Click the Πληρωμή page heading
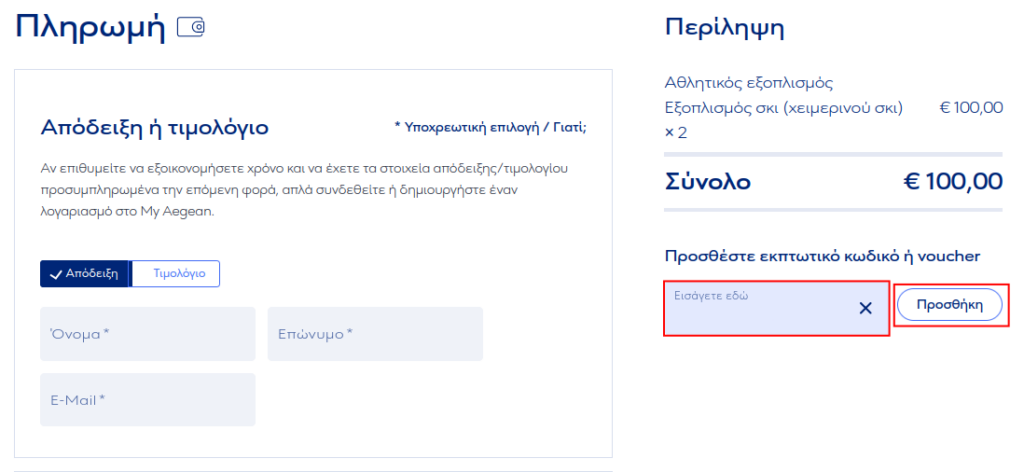1024x472 pixels. 90,28
